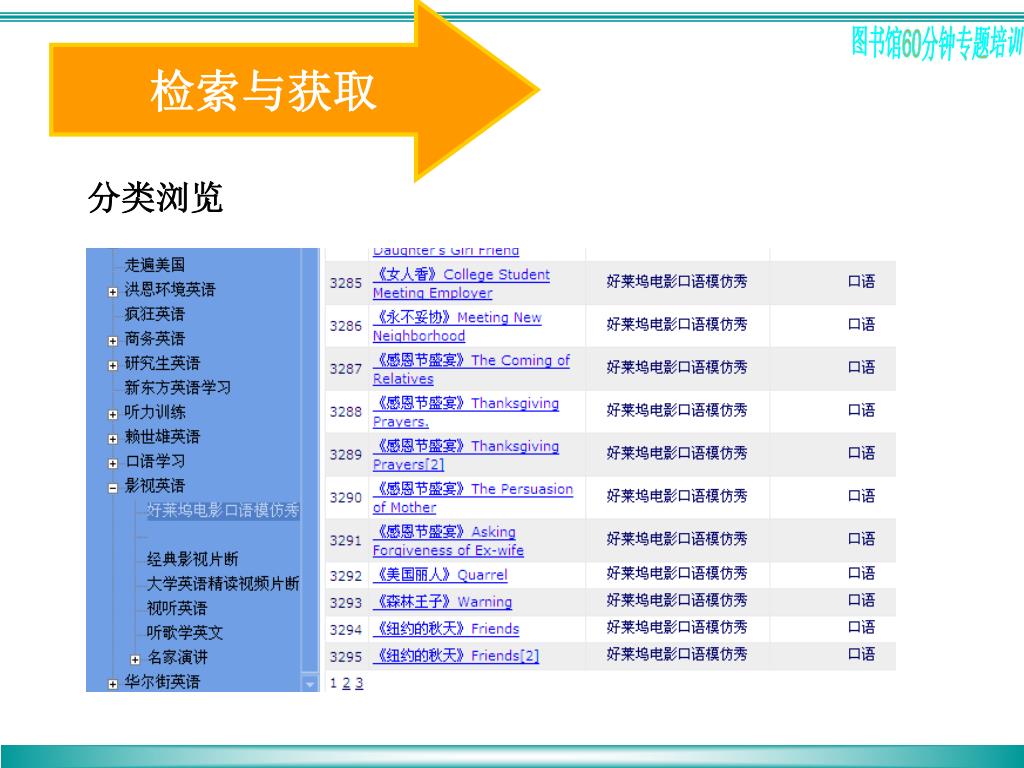Go to results page 2

[346, 684]
